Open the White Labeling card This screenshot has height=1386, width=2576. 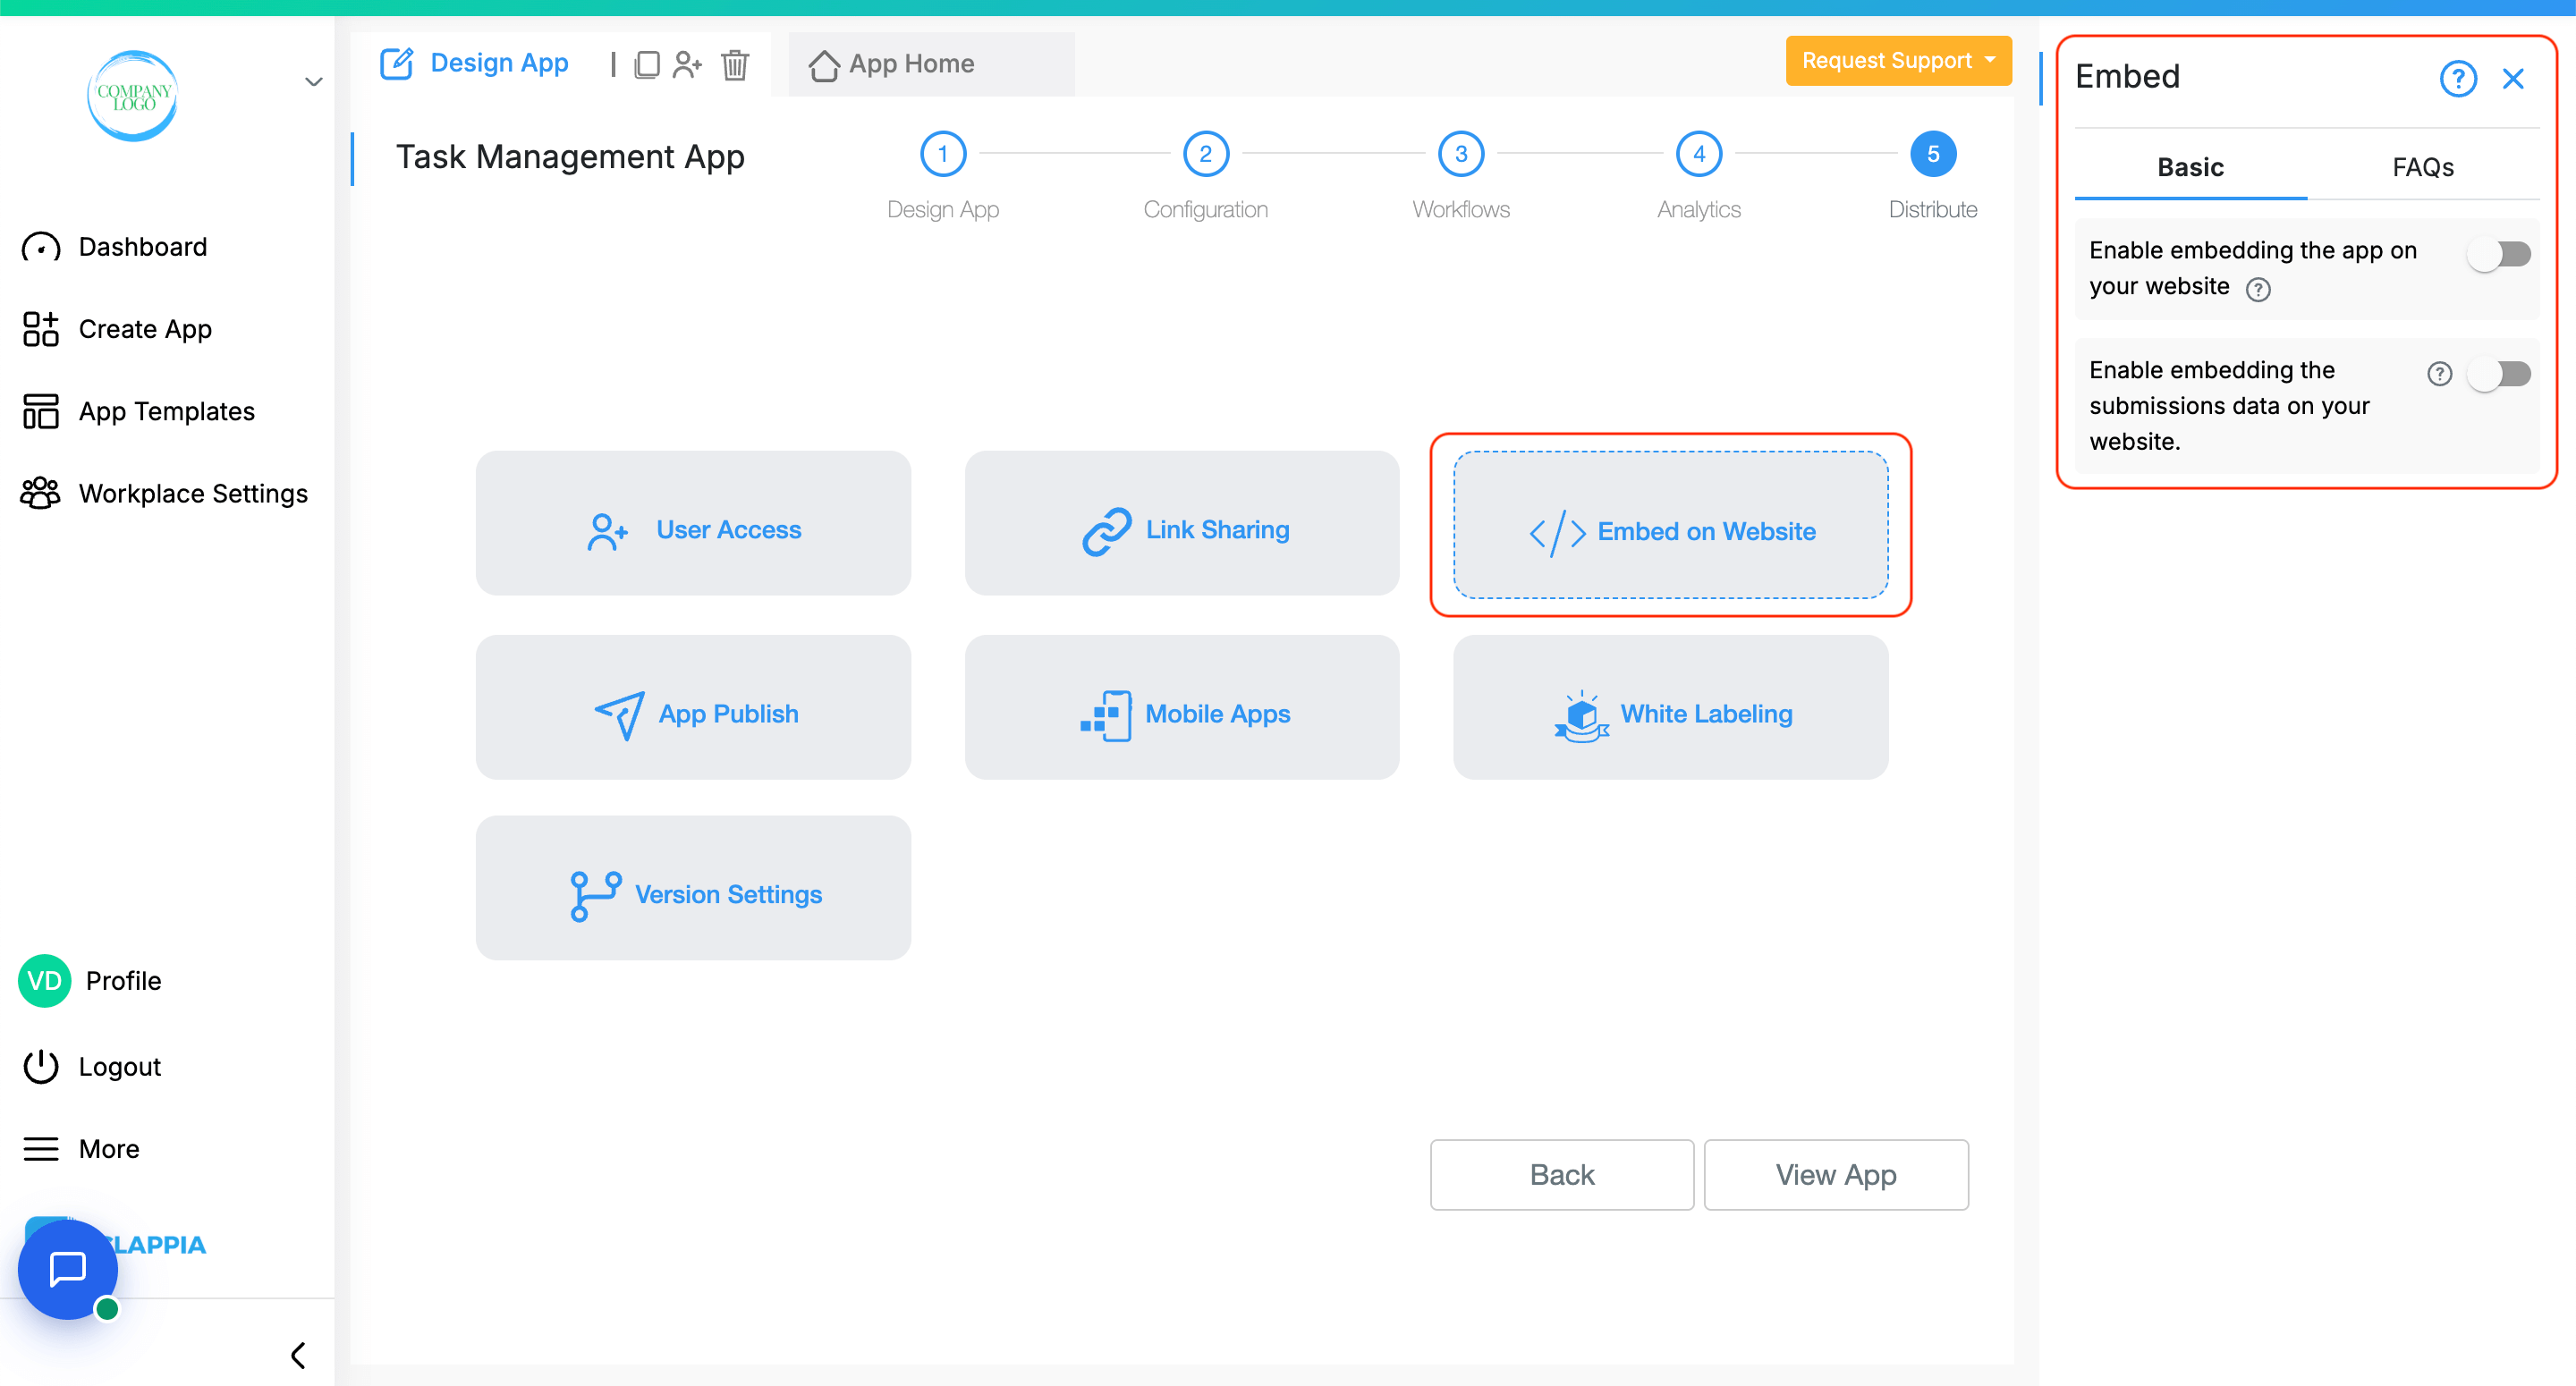coord(1670,707)
